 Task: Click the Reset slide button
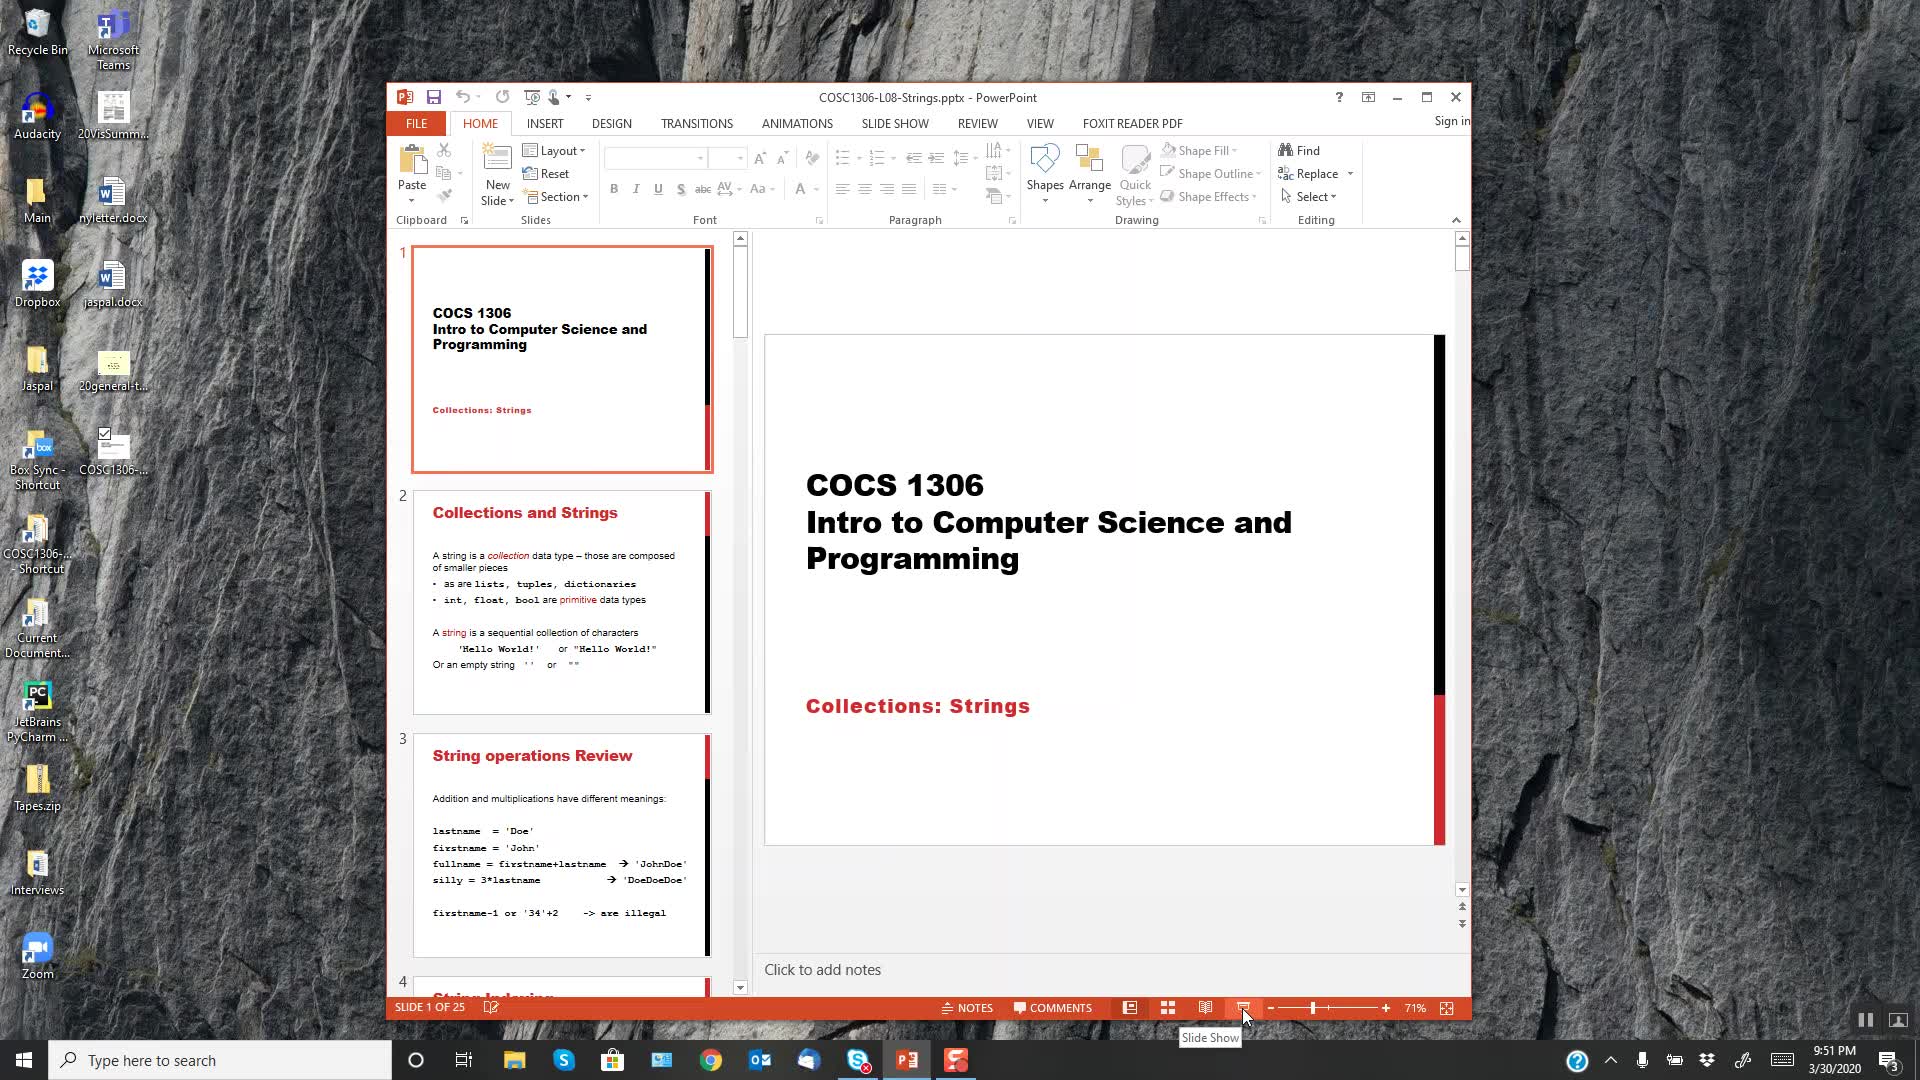[x=546, y=174]
